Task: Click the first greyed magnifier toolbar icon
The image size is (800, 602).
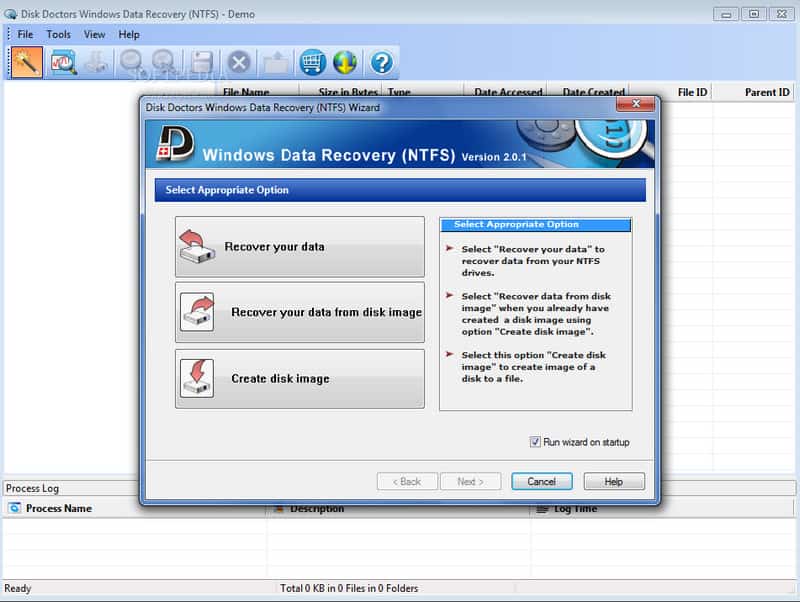Action: (x=132, y=62)
